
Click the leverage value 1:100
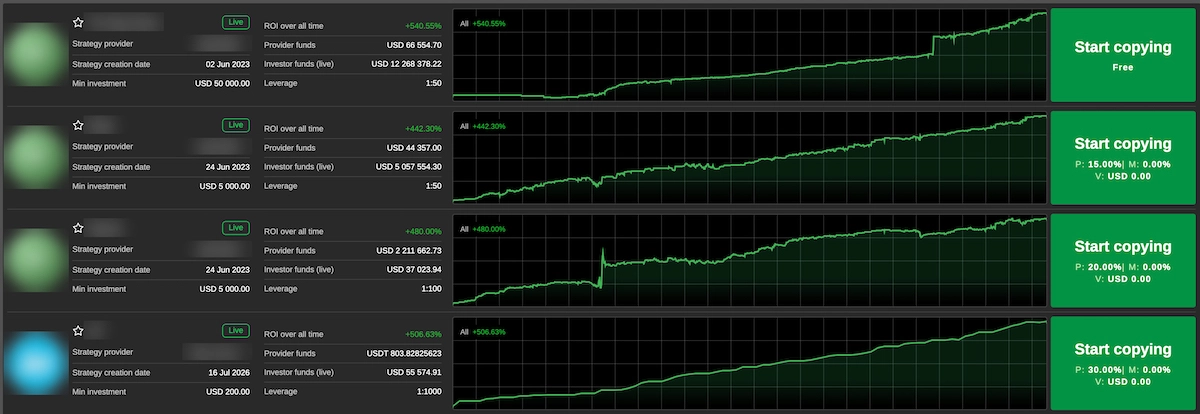pyautogui.click(x=431, y=289)
